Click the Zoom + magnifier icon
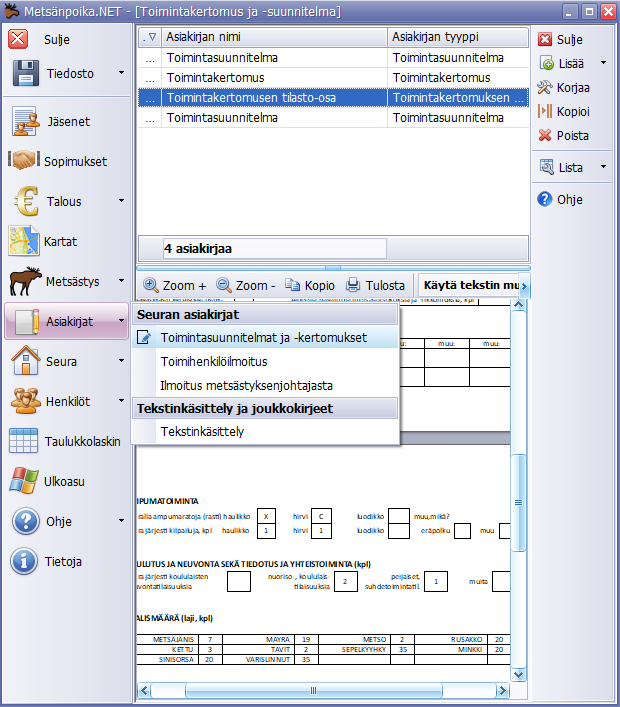The width and height of the screenshot is (620, 707). point(152,285)
